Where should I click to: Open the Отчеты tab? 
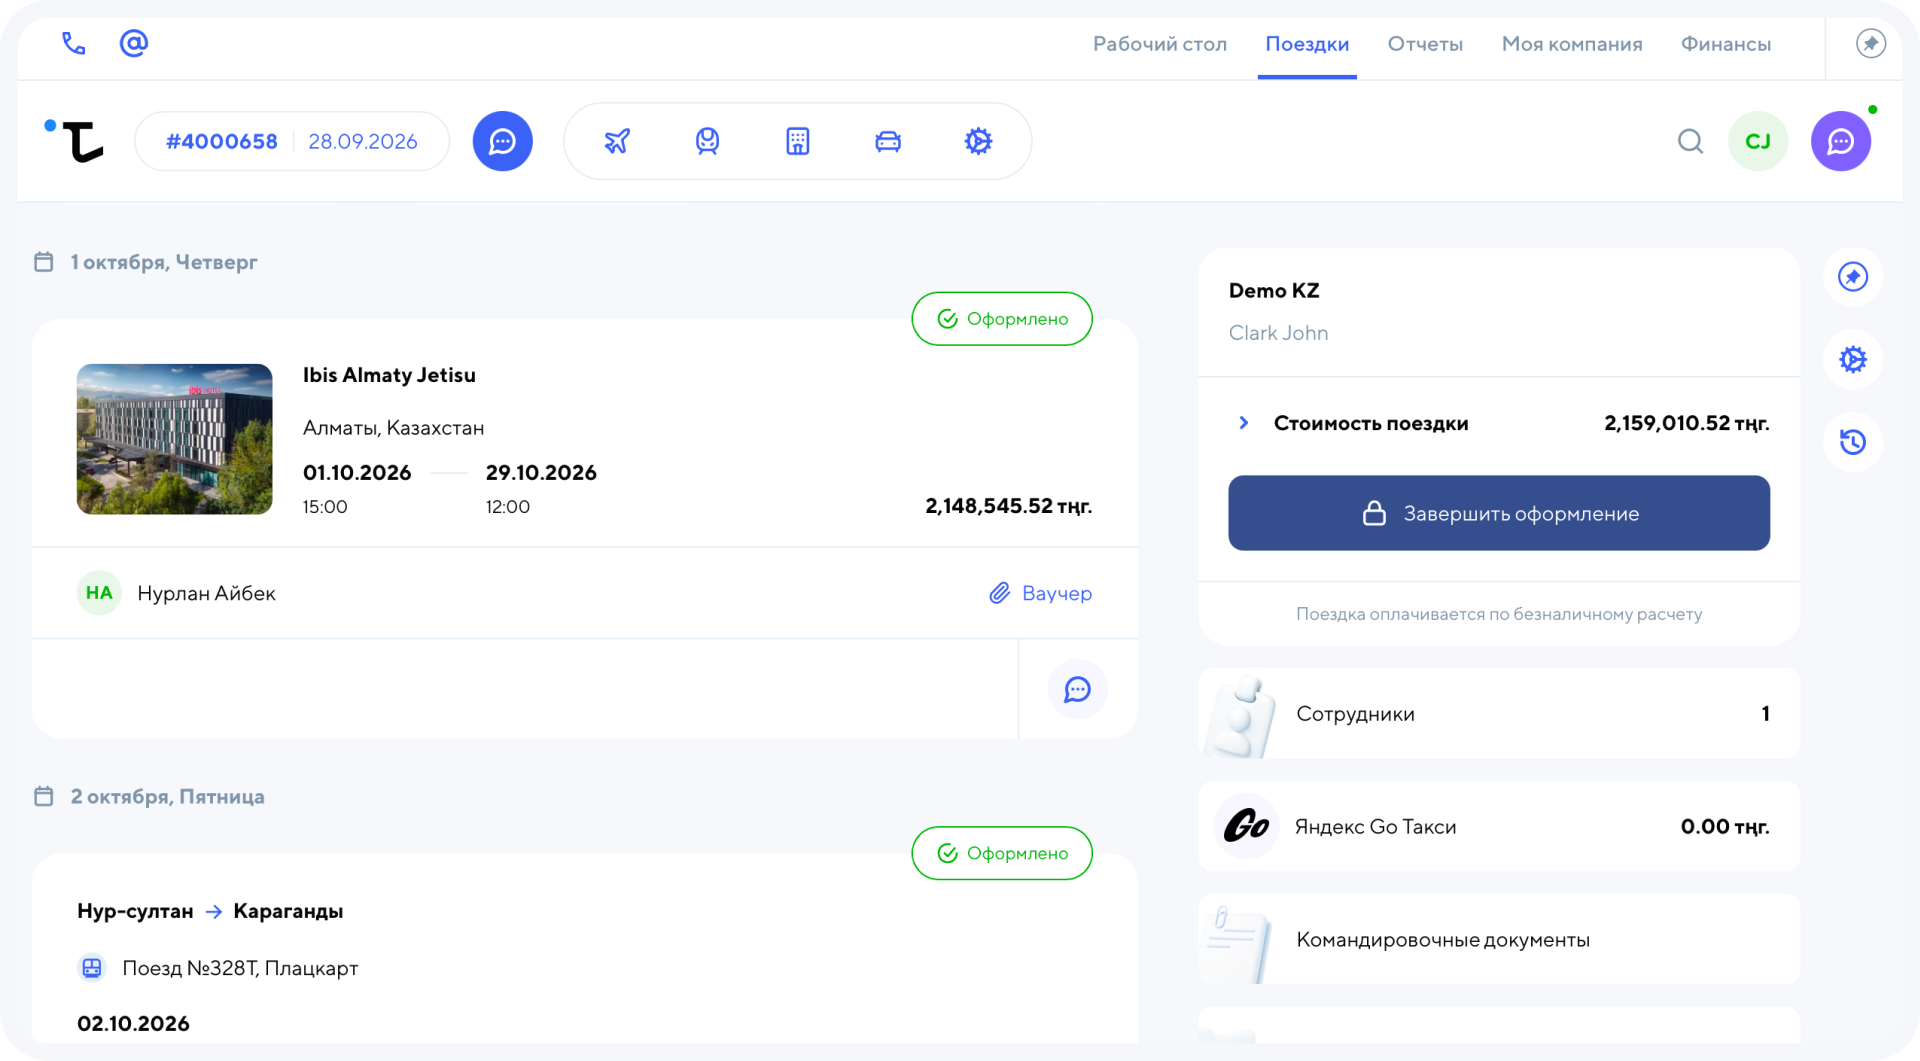click(1425, 44)
